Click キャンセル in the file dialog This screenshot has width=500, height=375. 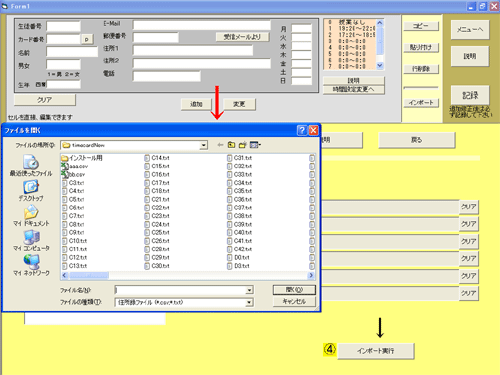point(294,301)
